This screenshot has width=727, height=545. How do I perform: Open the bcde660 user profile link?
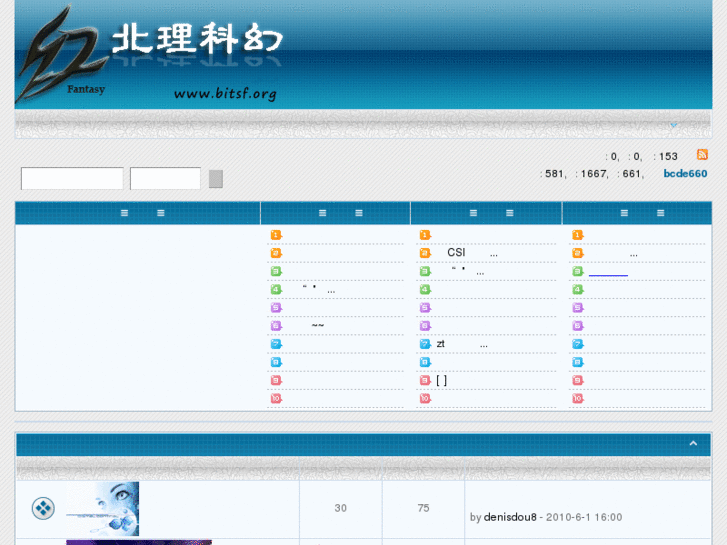(685, 173)
